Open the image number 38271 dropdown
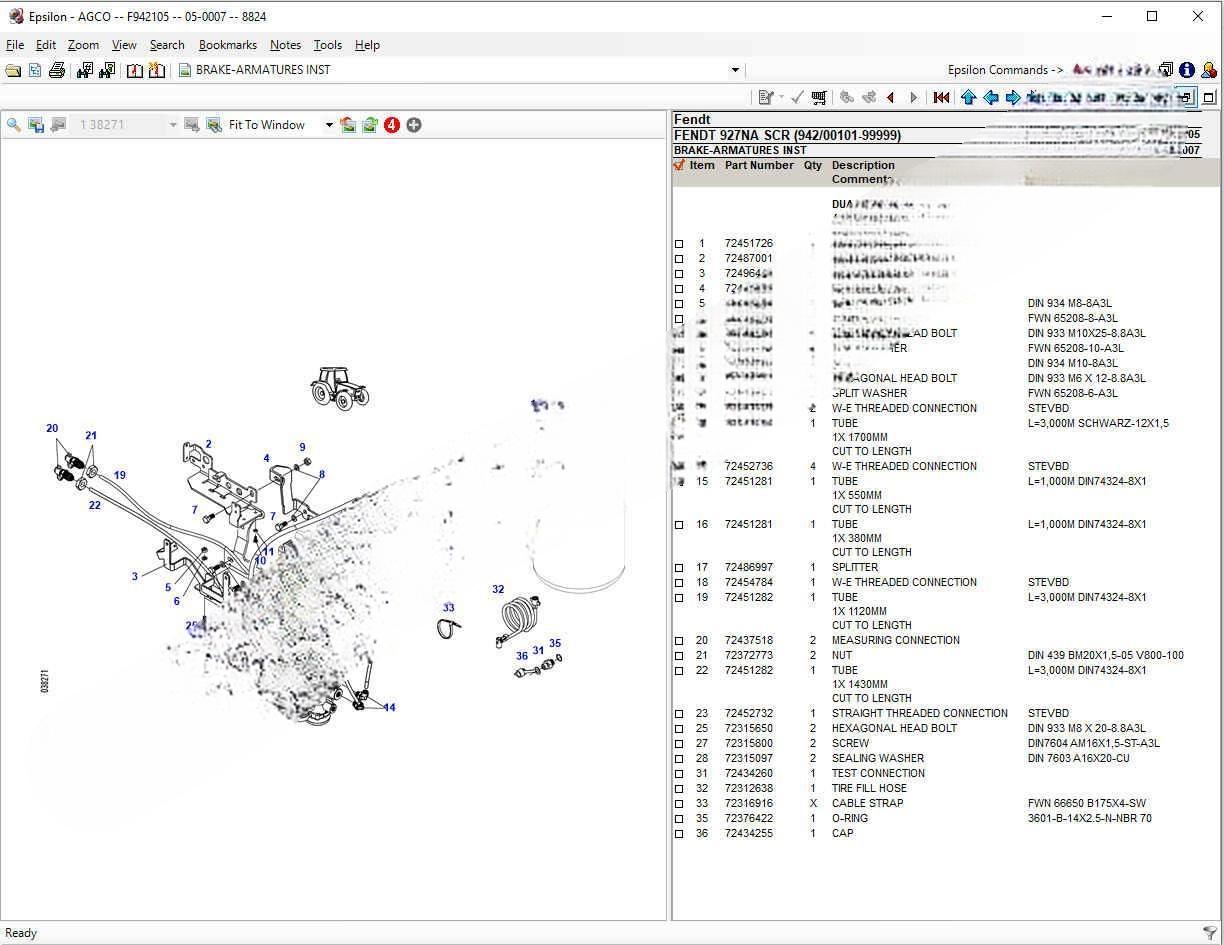Viewport: 1224px width, 945px height. click(x=173, y=125)
